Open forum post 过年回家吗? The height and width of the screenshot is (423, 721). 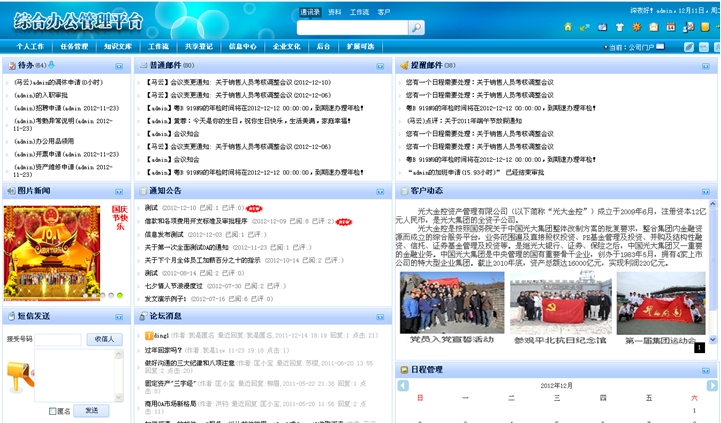pos(163,350)
